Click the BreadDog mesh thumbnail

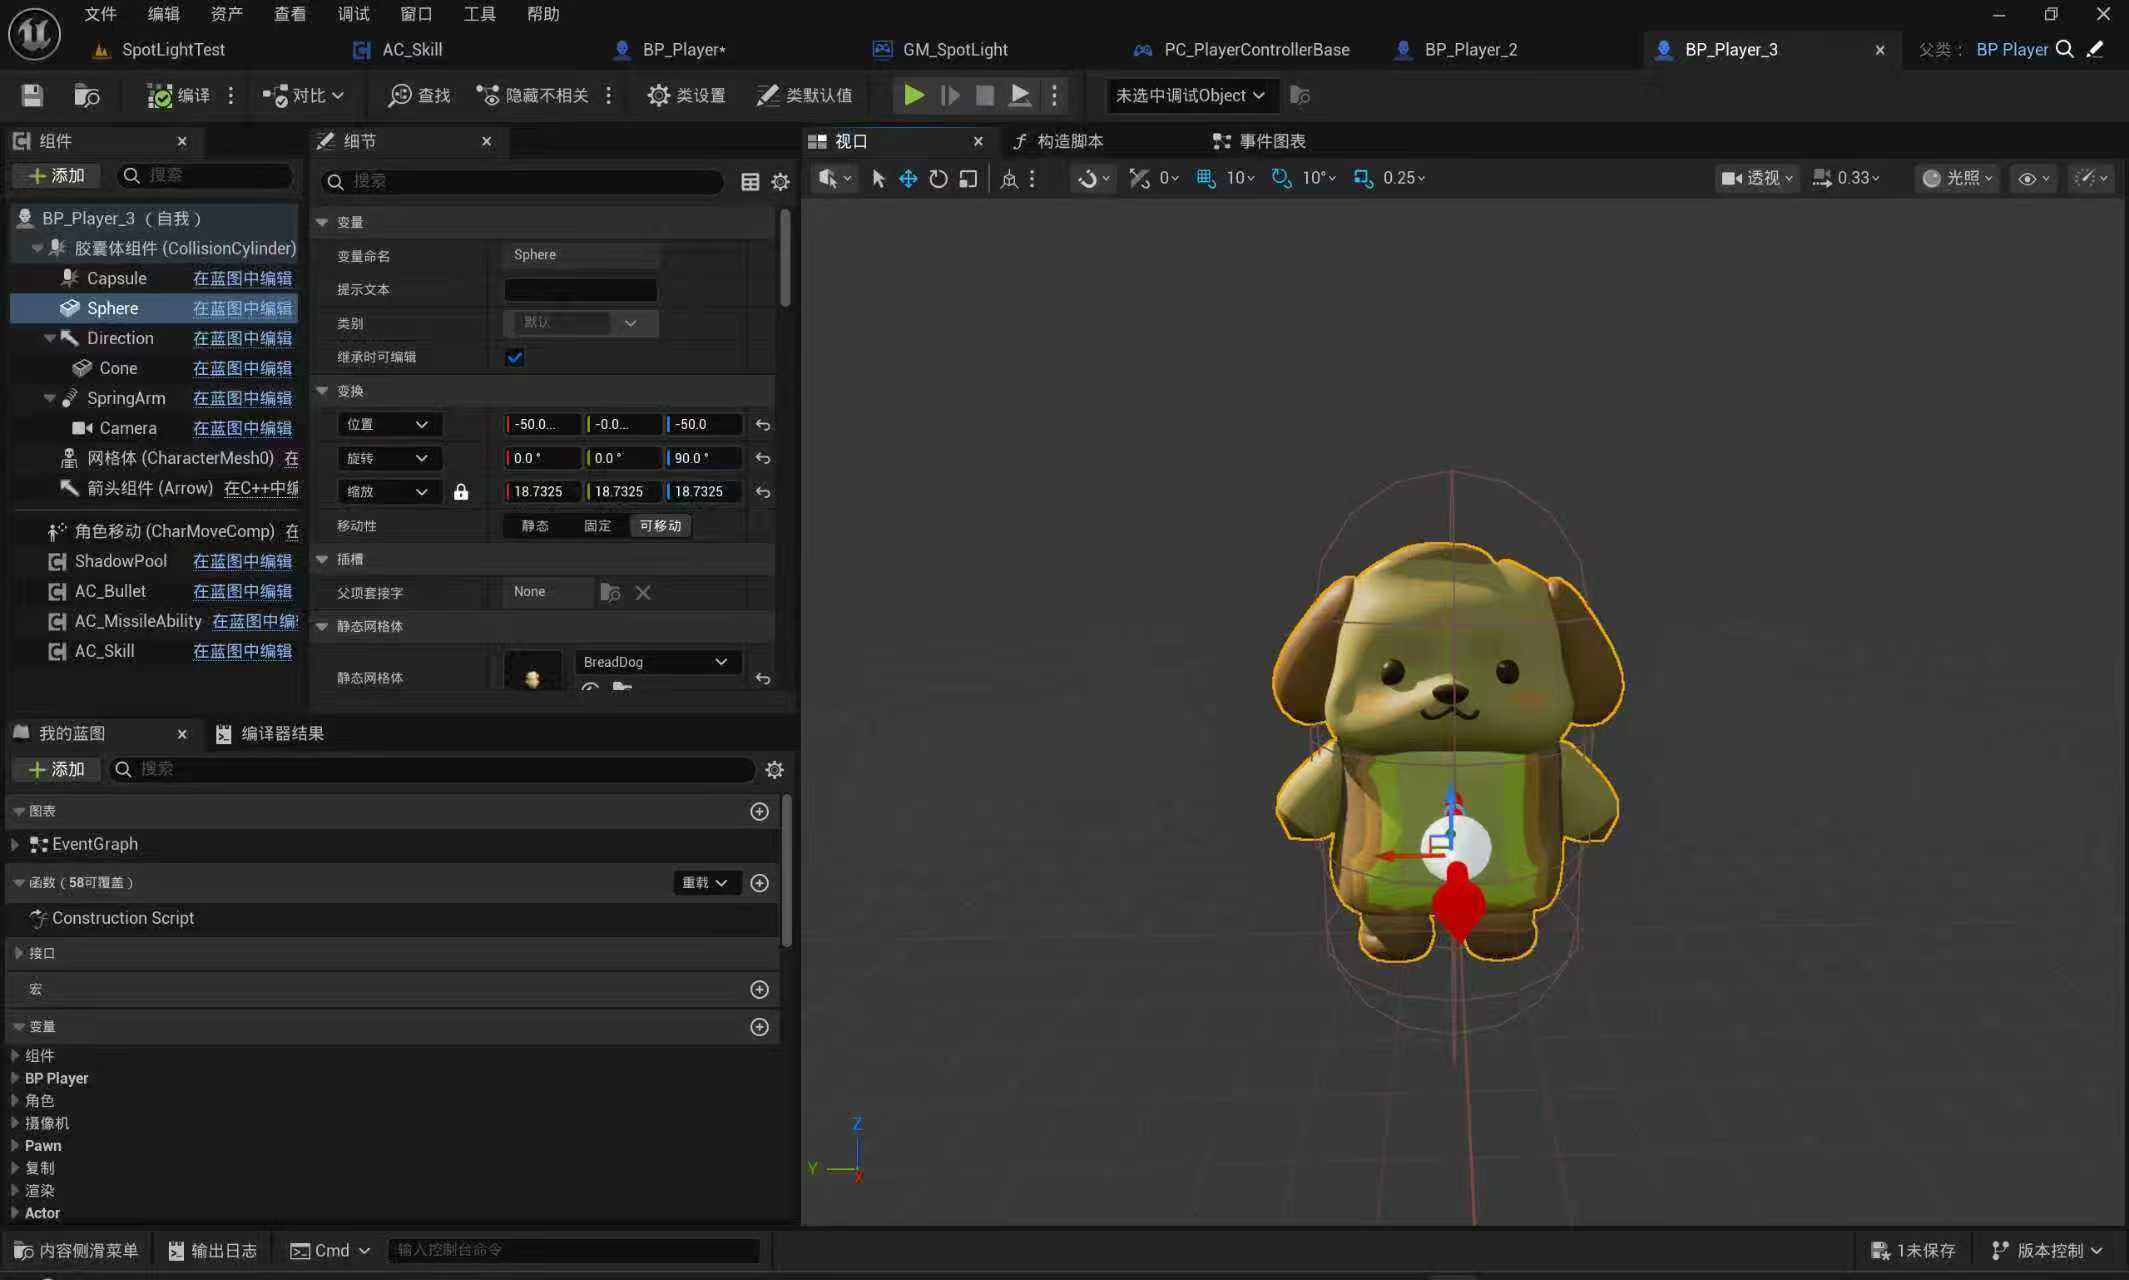[x=532, y=673]
